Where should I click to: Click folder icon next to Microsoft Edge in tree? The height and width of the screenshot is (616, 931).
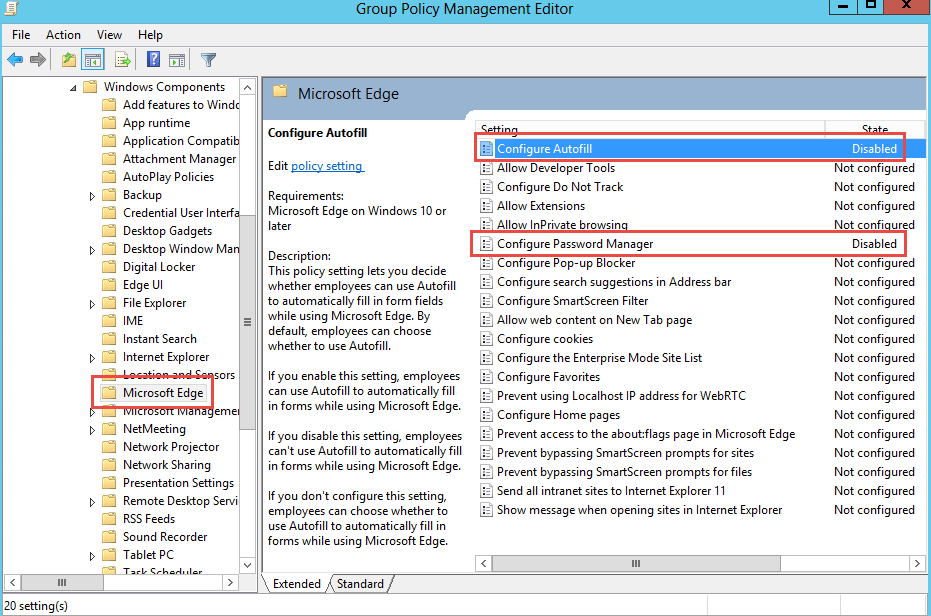(x=109, y=393)
